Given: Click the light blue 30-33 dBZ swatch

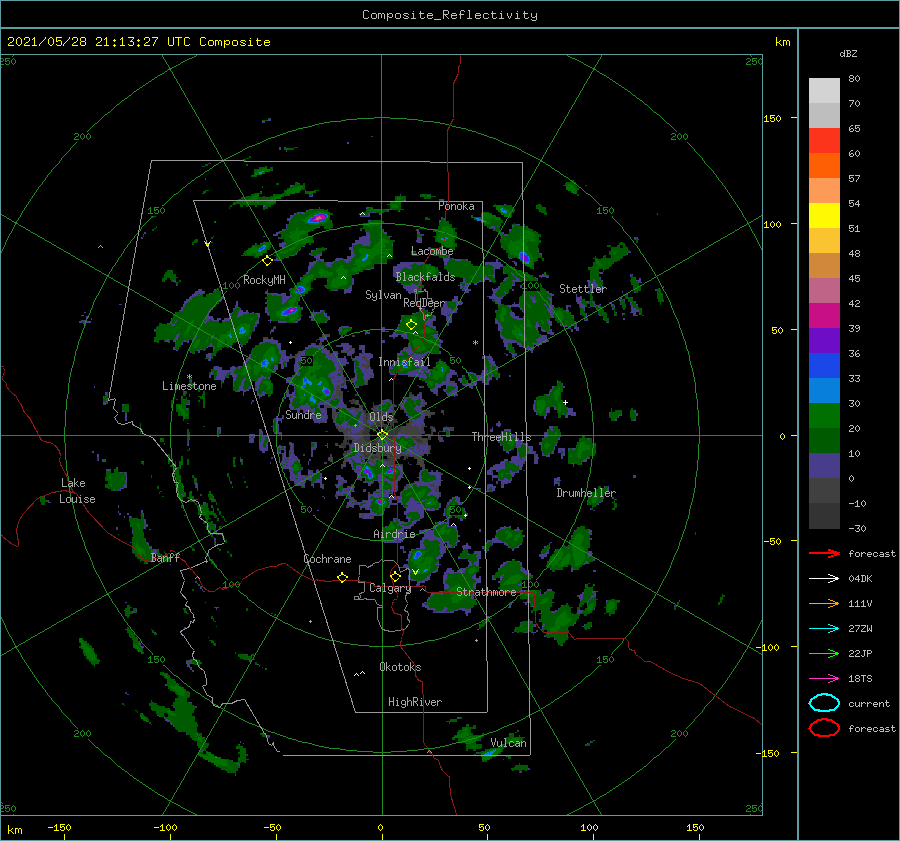Looking at the screenshot, I should pos(824,391).
